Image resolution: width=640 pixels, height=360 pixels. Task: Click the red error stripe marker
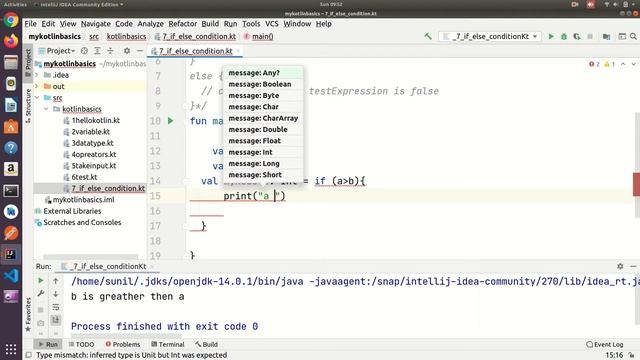pyautogui.click(x=636, y=184)
